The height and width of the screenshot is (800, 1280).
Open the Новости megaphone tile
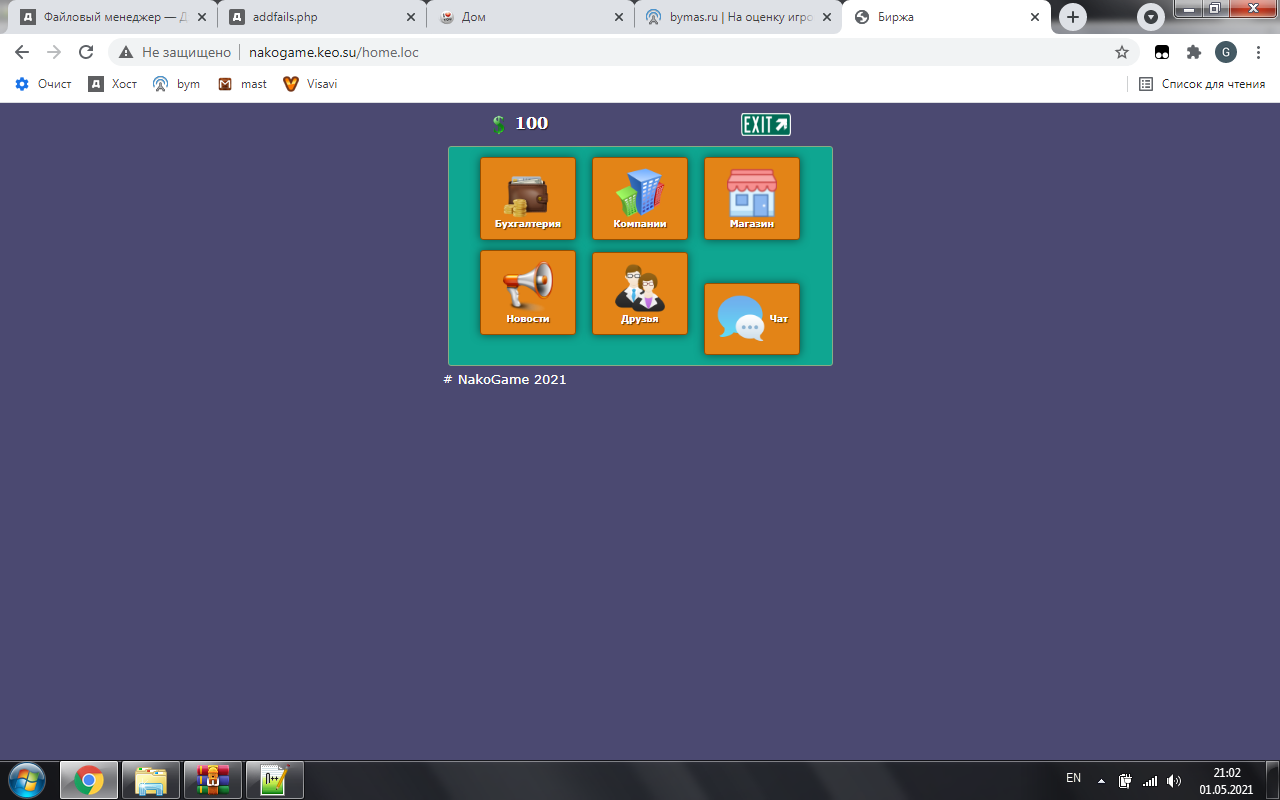tap(527, 292)
